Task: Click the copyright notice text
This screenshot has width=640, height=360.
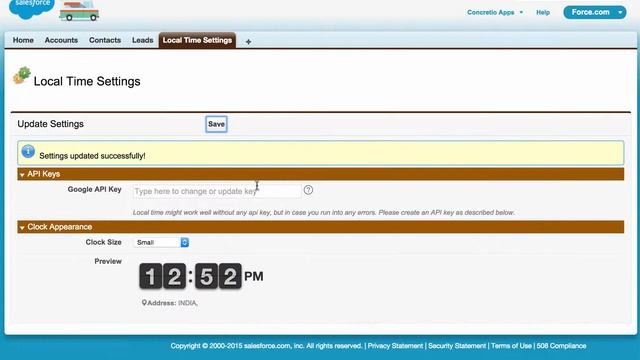Action: click(267, 346)
